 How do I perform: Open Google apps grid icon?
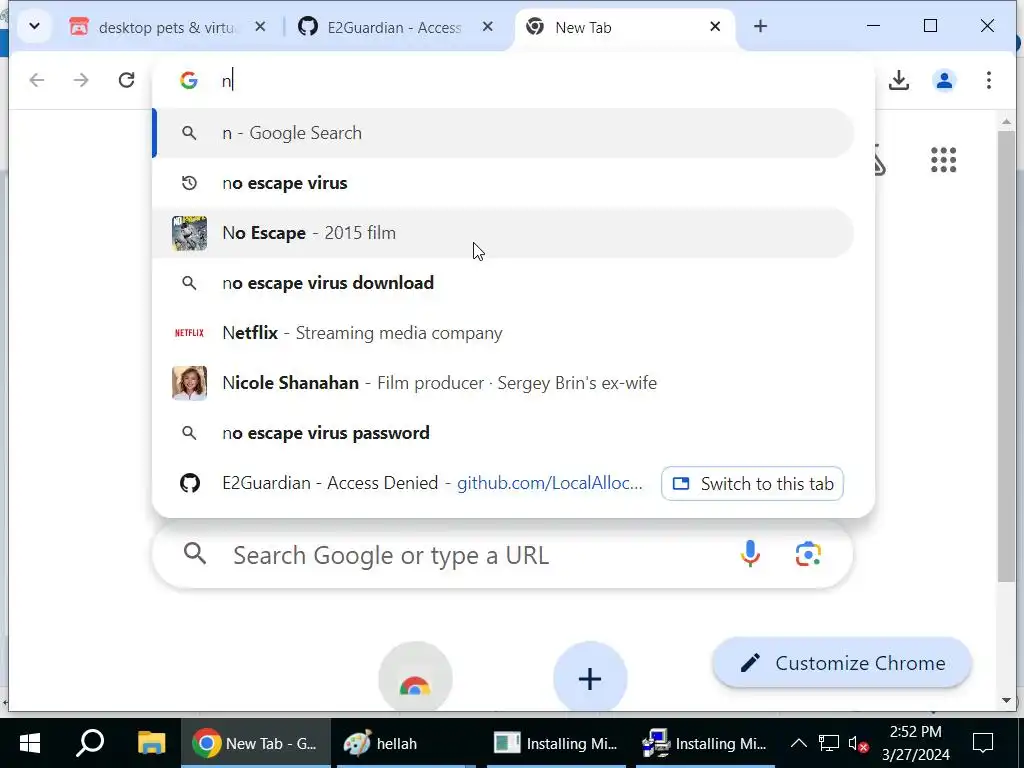pyautogui.click(x=944, y=160)
